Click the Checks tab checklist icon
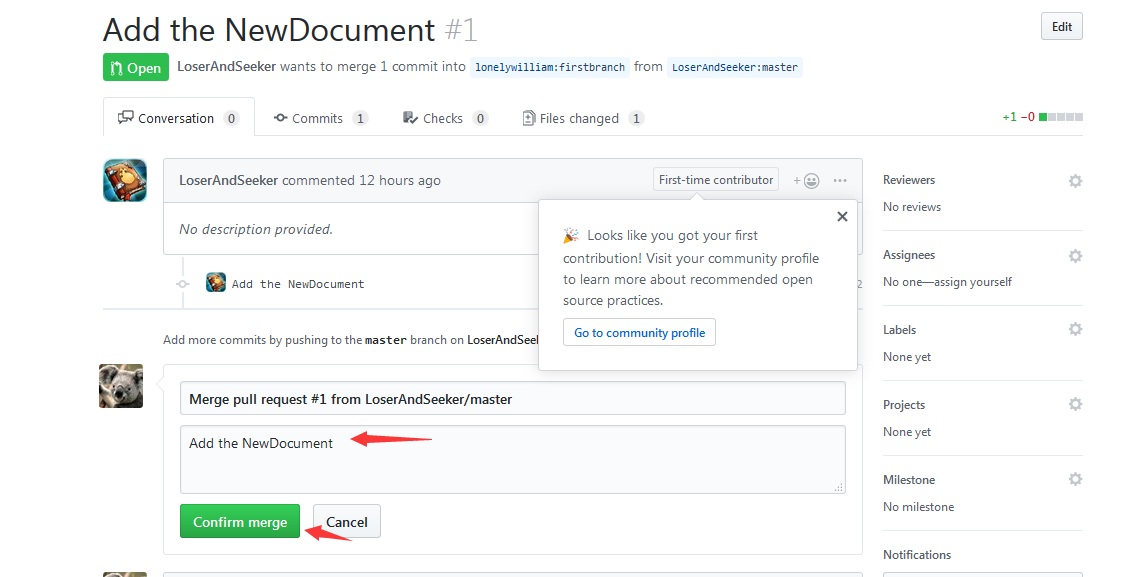Viewport: 1141px width, 577px height. tap(410, 117)
